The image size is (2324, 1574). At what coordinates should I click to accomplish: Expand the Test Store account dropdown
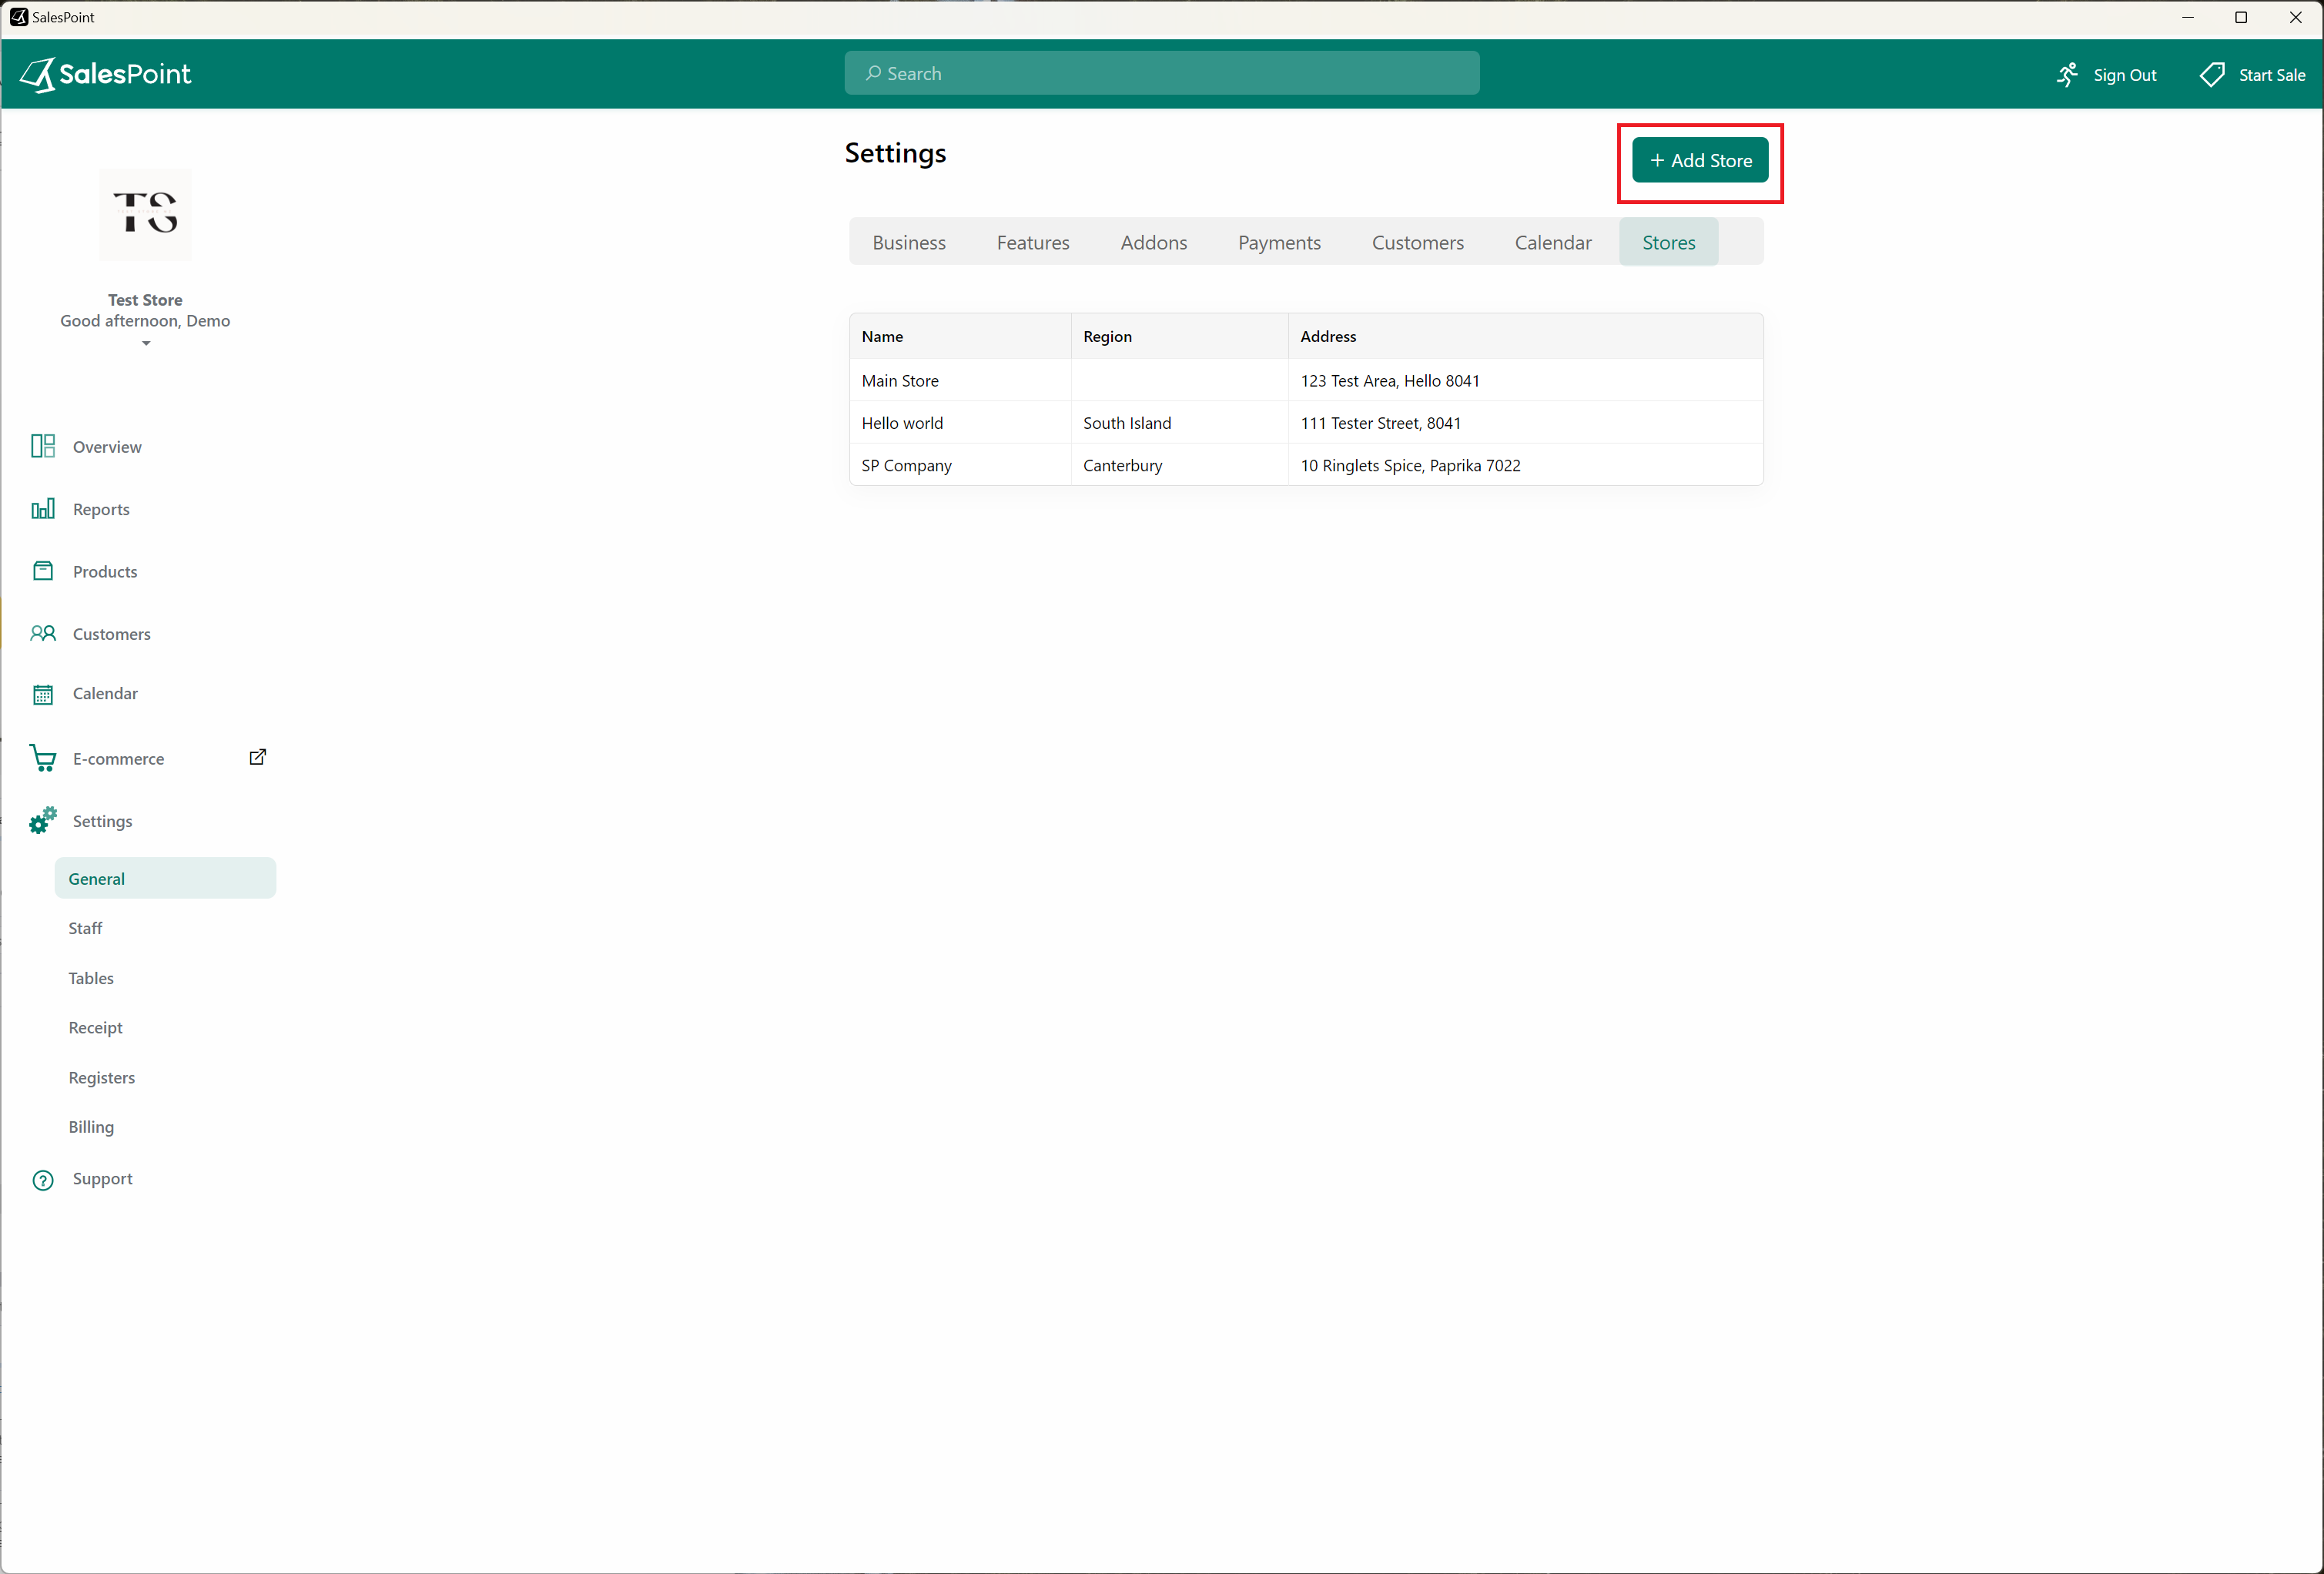click(x=145, y=344)
